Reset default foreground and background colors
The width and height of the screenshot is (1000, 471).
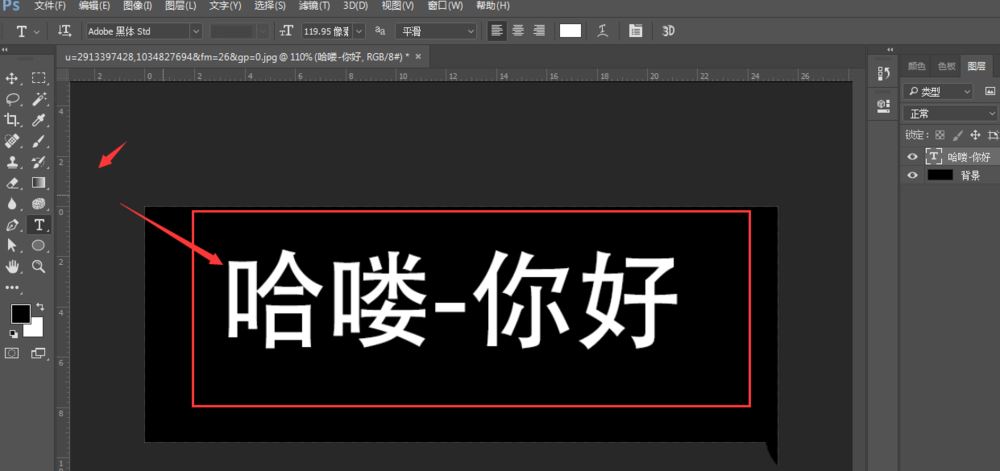click(14, 333)
